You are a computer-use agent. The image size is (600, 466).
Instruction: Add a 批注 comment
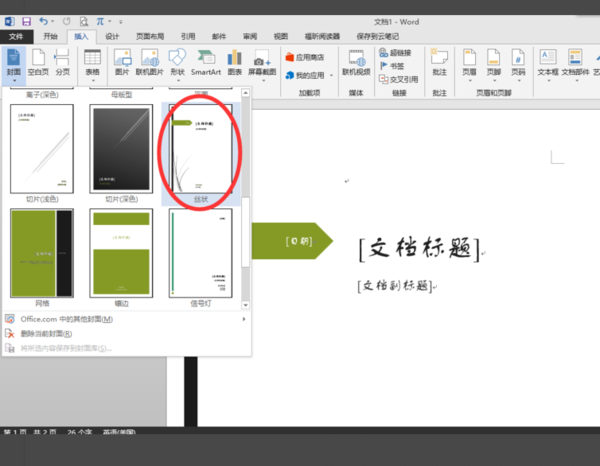click(439, 63)
